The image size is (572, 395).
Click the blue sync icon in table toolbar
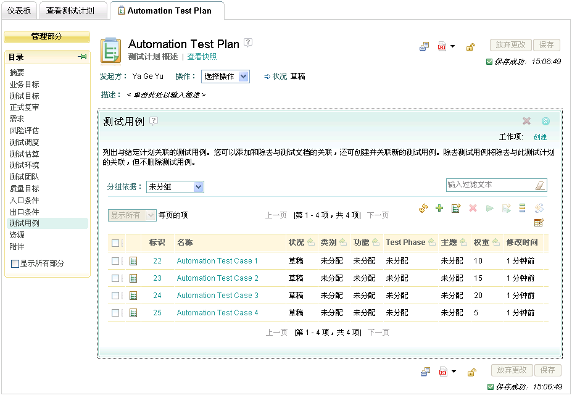point(539,208)
